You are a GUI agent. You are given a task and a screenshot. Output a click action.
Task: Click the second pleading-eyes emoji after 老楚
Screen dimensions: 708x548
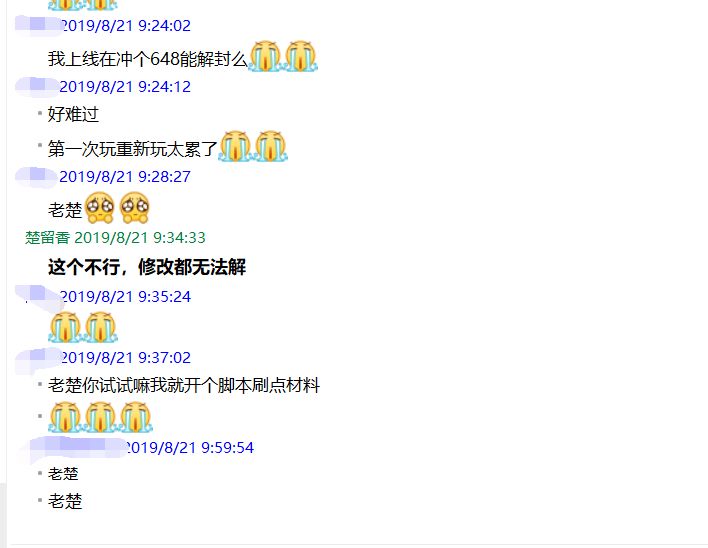[x=135, y=208]
